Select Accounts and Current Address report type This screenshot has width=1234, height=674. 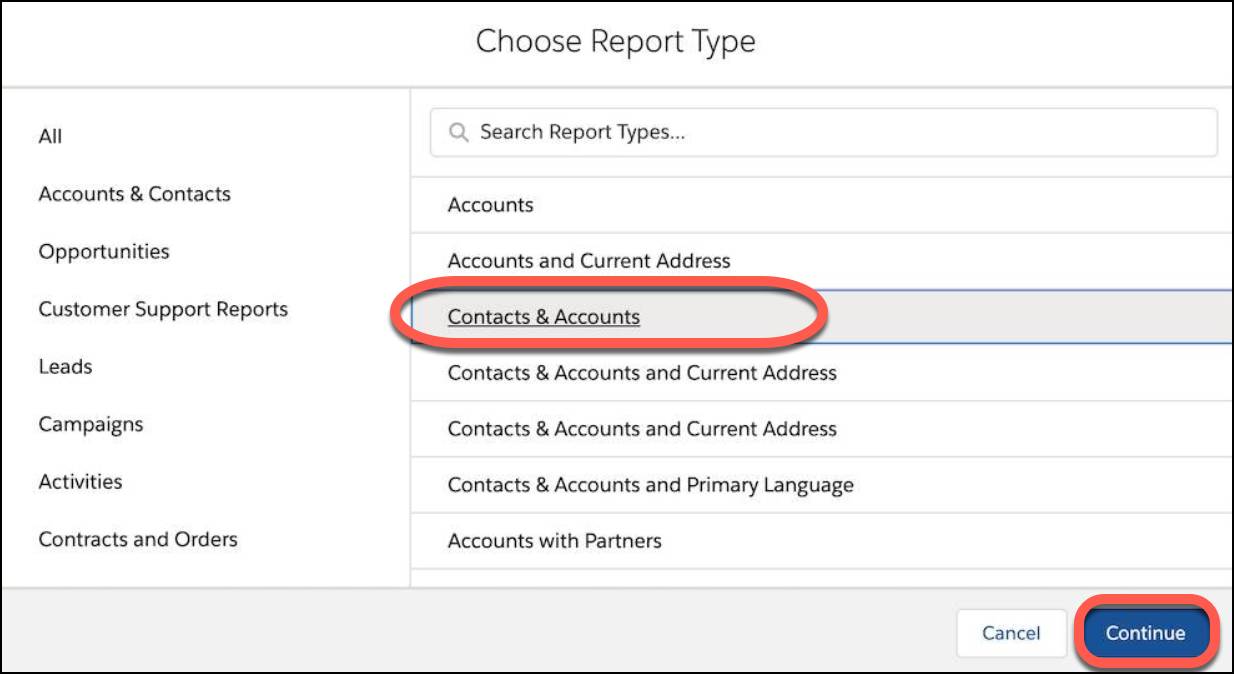(x=821, y=261)
